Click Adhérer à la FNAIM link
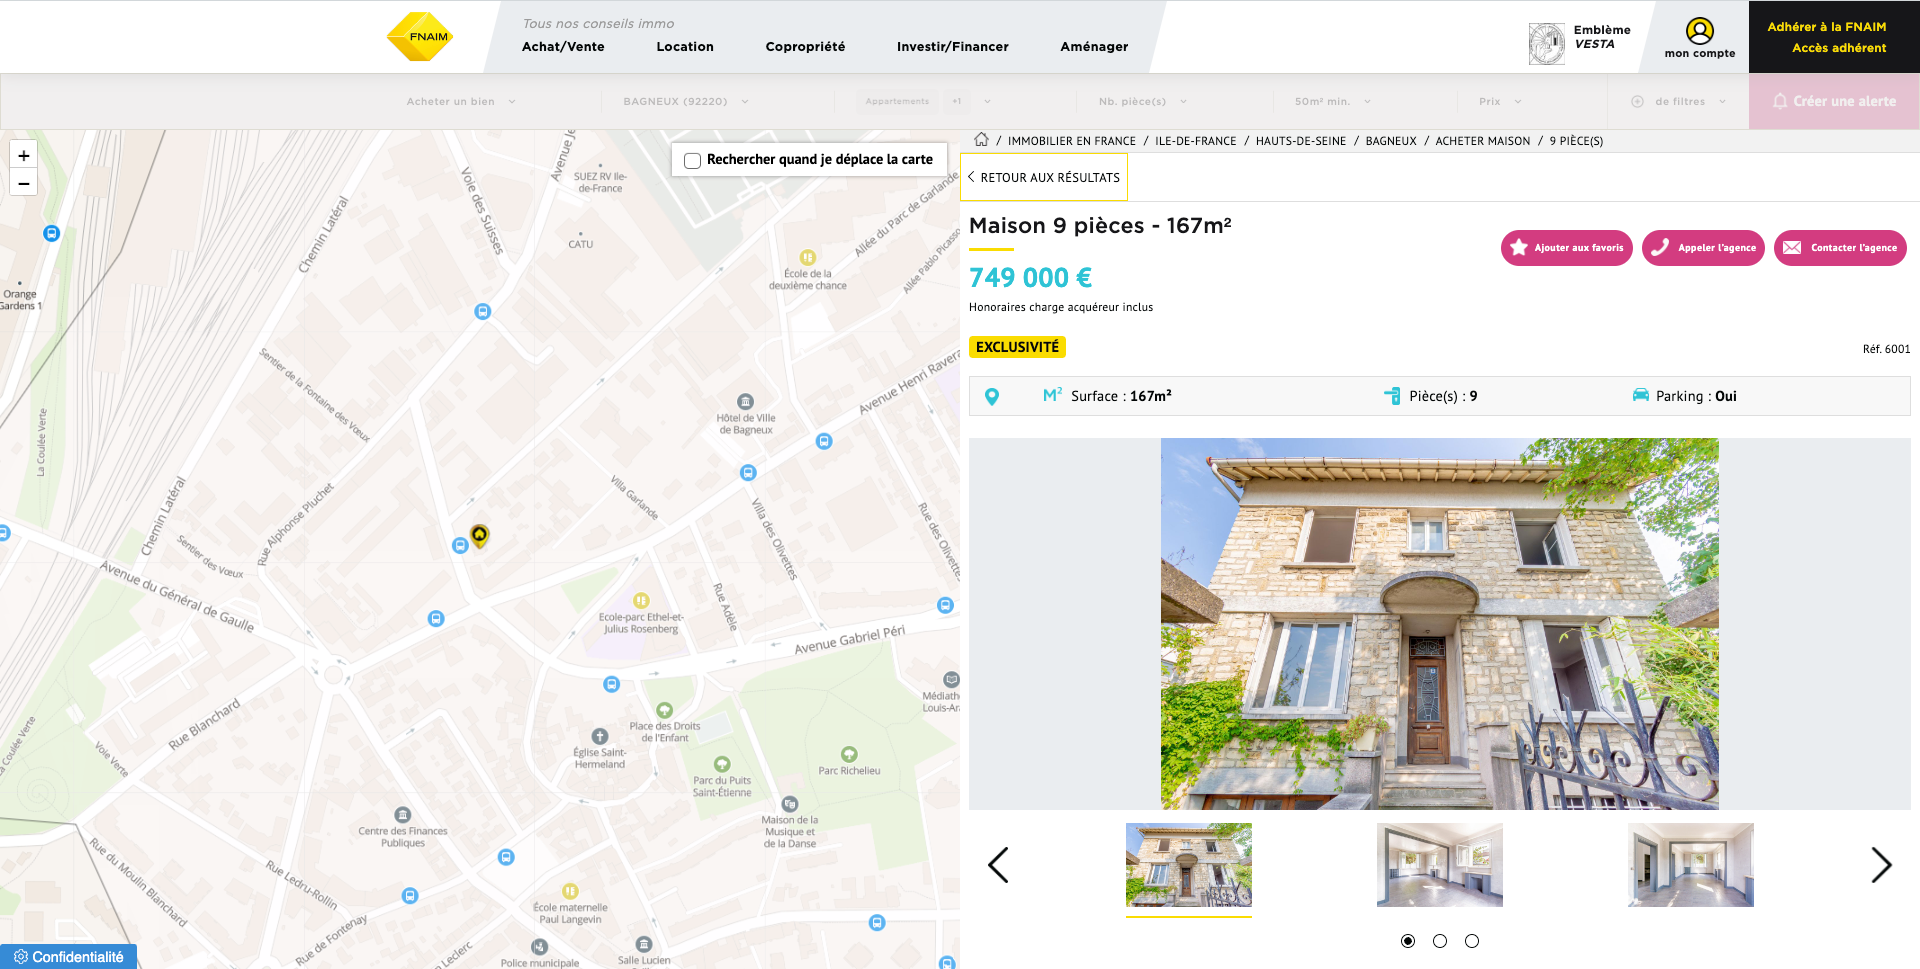1920x969 pixels. tap(1826, 27)
